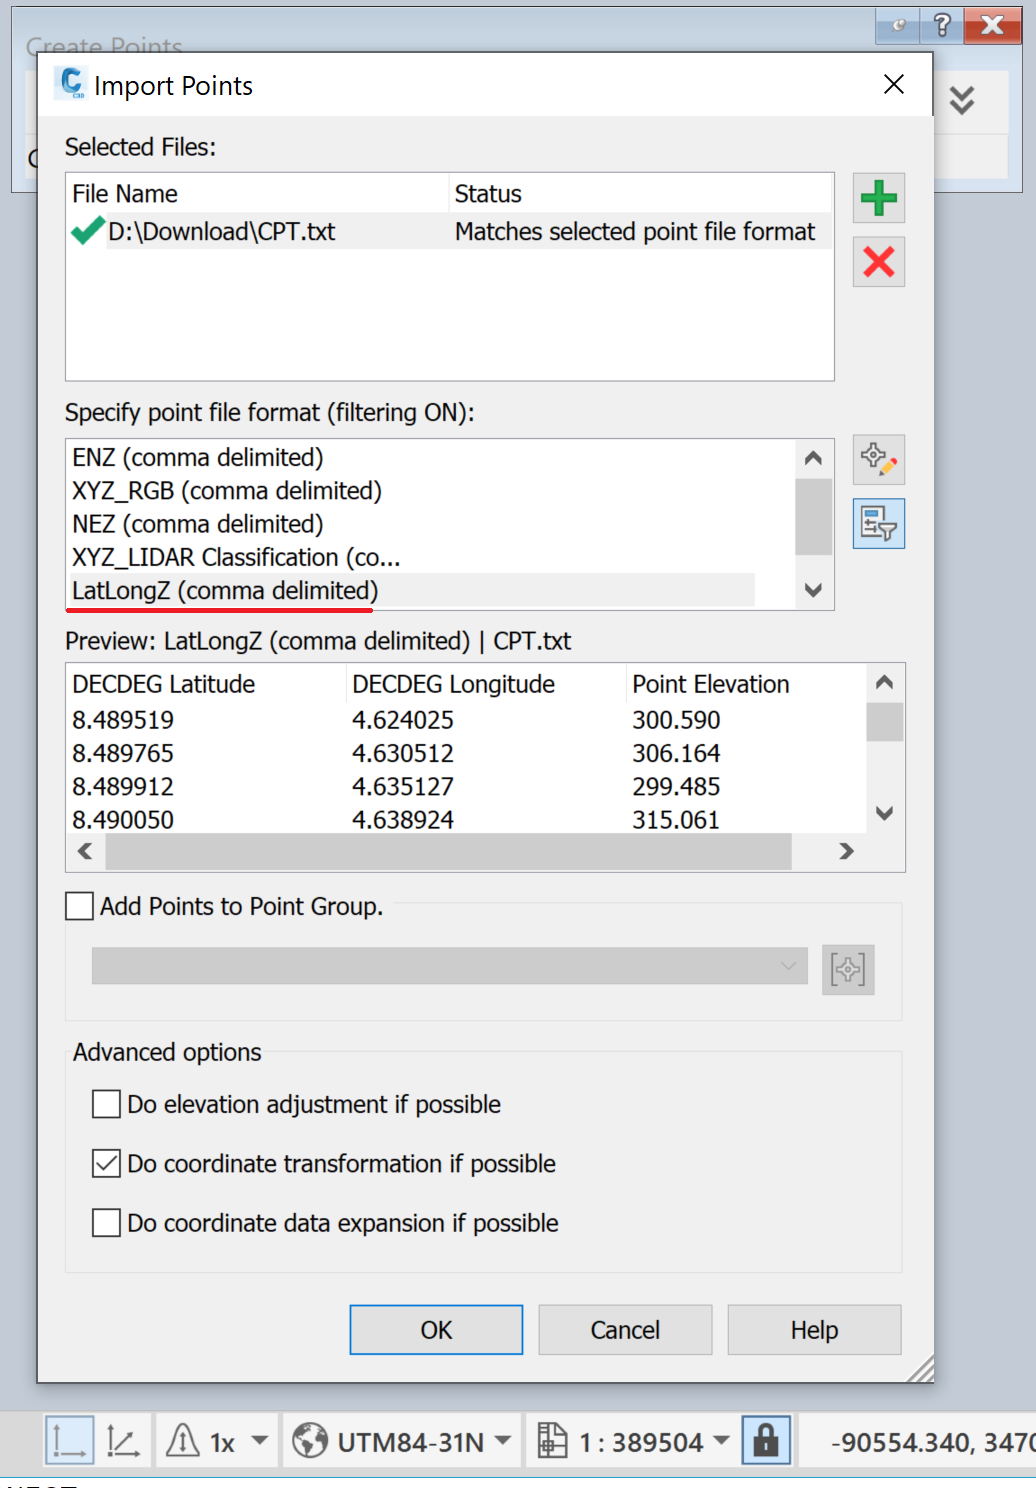Click the point group selection icon

pos(847,969)
